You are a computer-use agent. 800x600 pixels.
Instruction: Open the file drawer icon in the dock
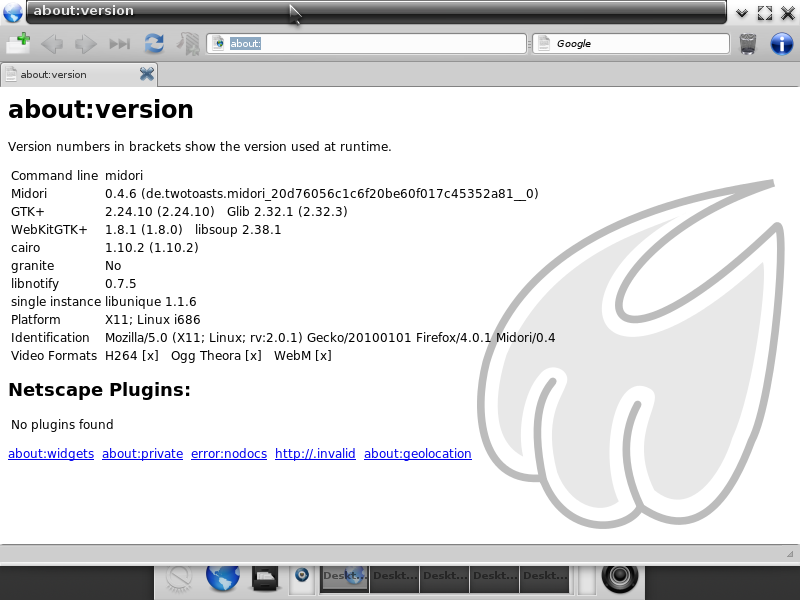pos(265,578)
